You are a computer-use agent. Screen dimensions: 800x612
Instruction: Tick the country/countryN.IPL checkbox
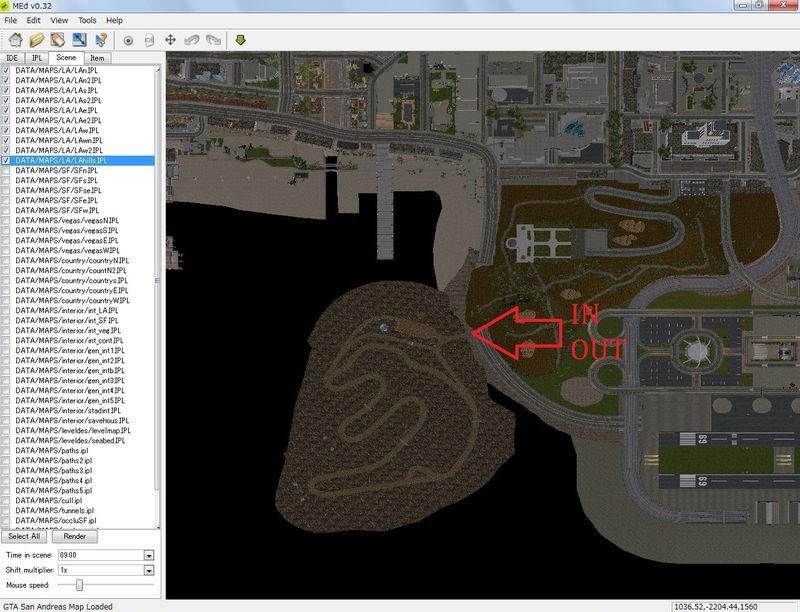(x=6, y=261)
